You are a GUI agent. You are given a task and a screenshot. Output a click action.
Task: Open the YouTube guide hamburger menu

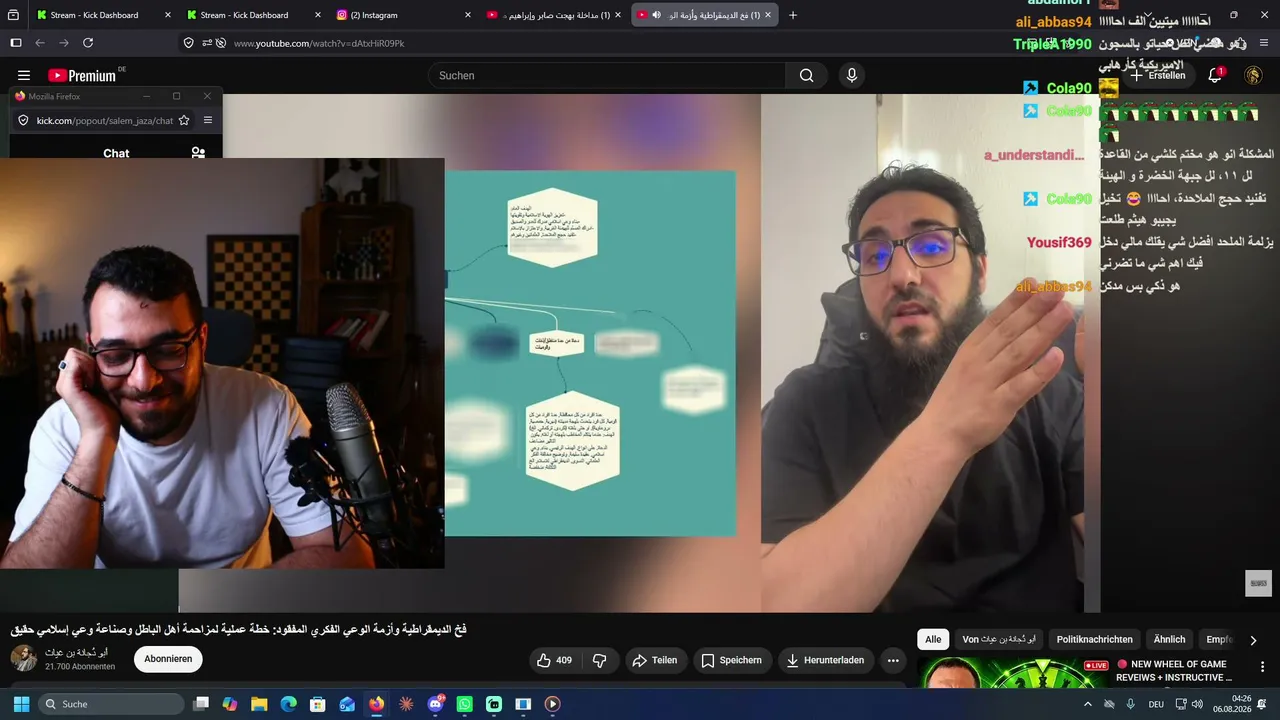click(x=24, y=75)
